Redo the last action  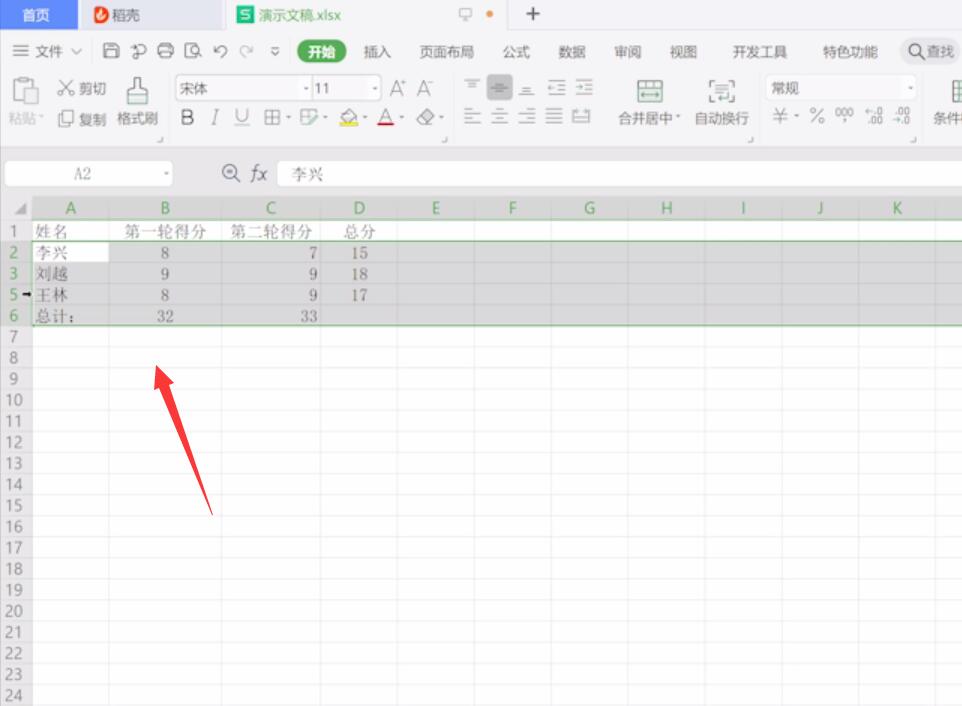(x=247, y=51)
